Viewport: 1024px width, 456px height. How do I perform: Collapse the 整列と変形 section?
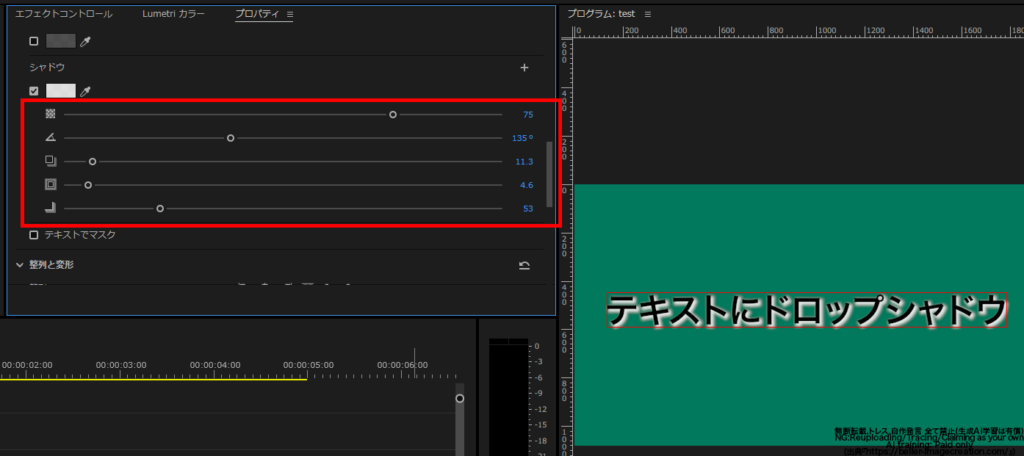tap(20, 265)
